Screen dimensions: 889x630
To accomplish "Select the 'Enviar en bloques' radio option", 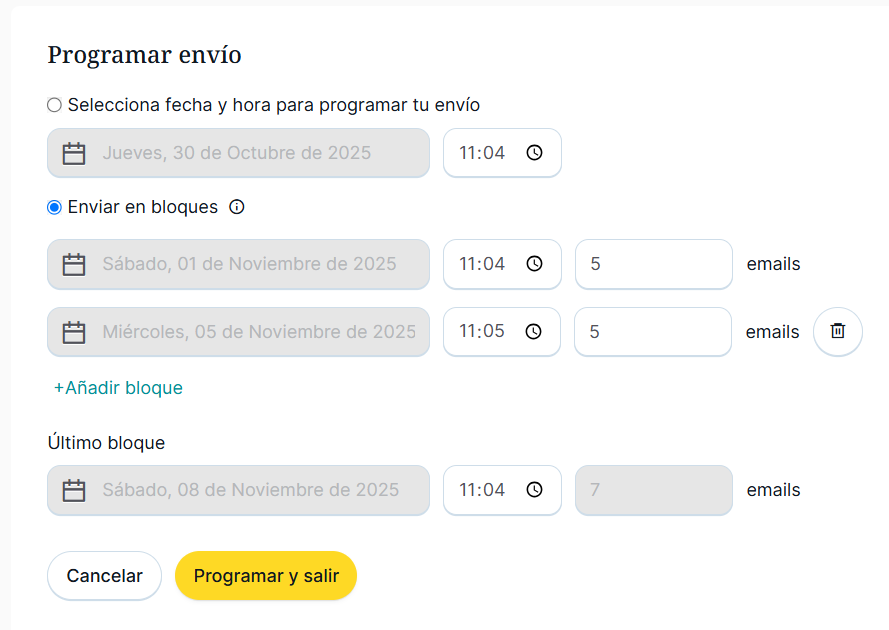I will click(55, 208).
